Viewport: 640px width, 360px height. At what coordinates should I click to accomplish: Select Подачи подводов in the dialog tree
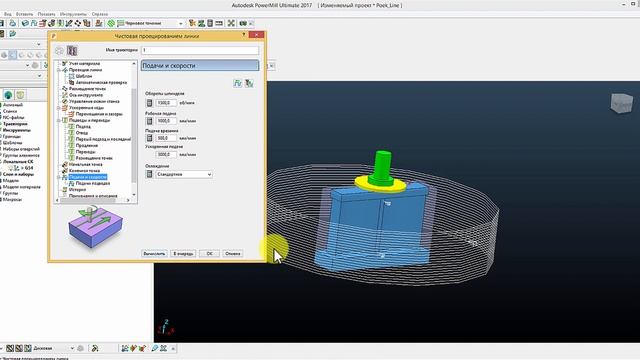pyautogui.click(x=93, y=184)
